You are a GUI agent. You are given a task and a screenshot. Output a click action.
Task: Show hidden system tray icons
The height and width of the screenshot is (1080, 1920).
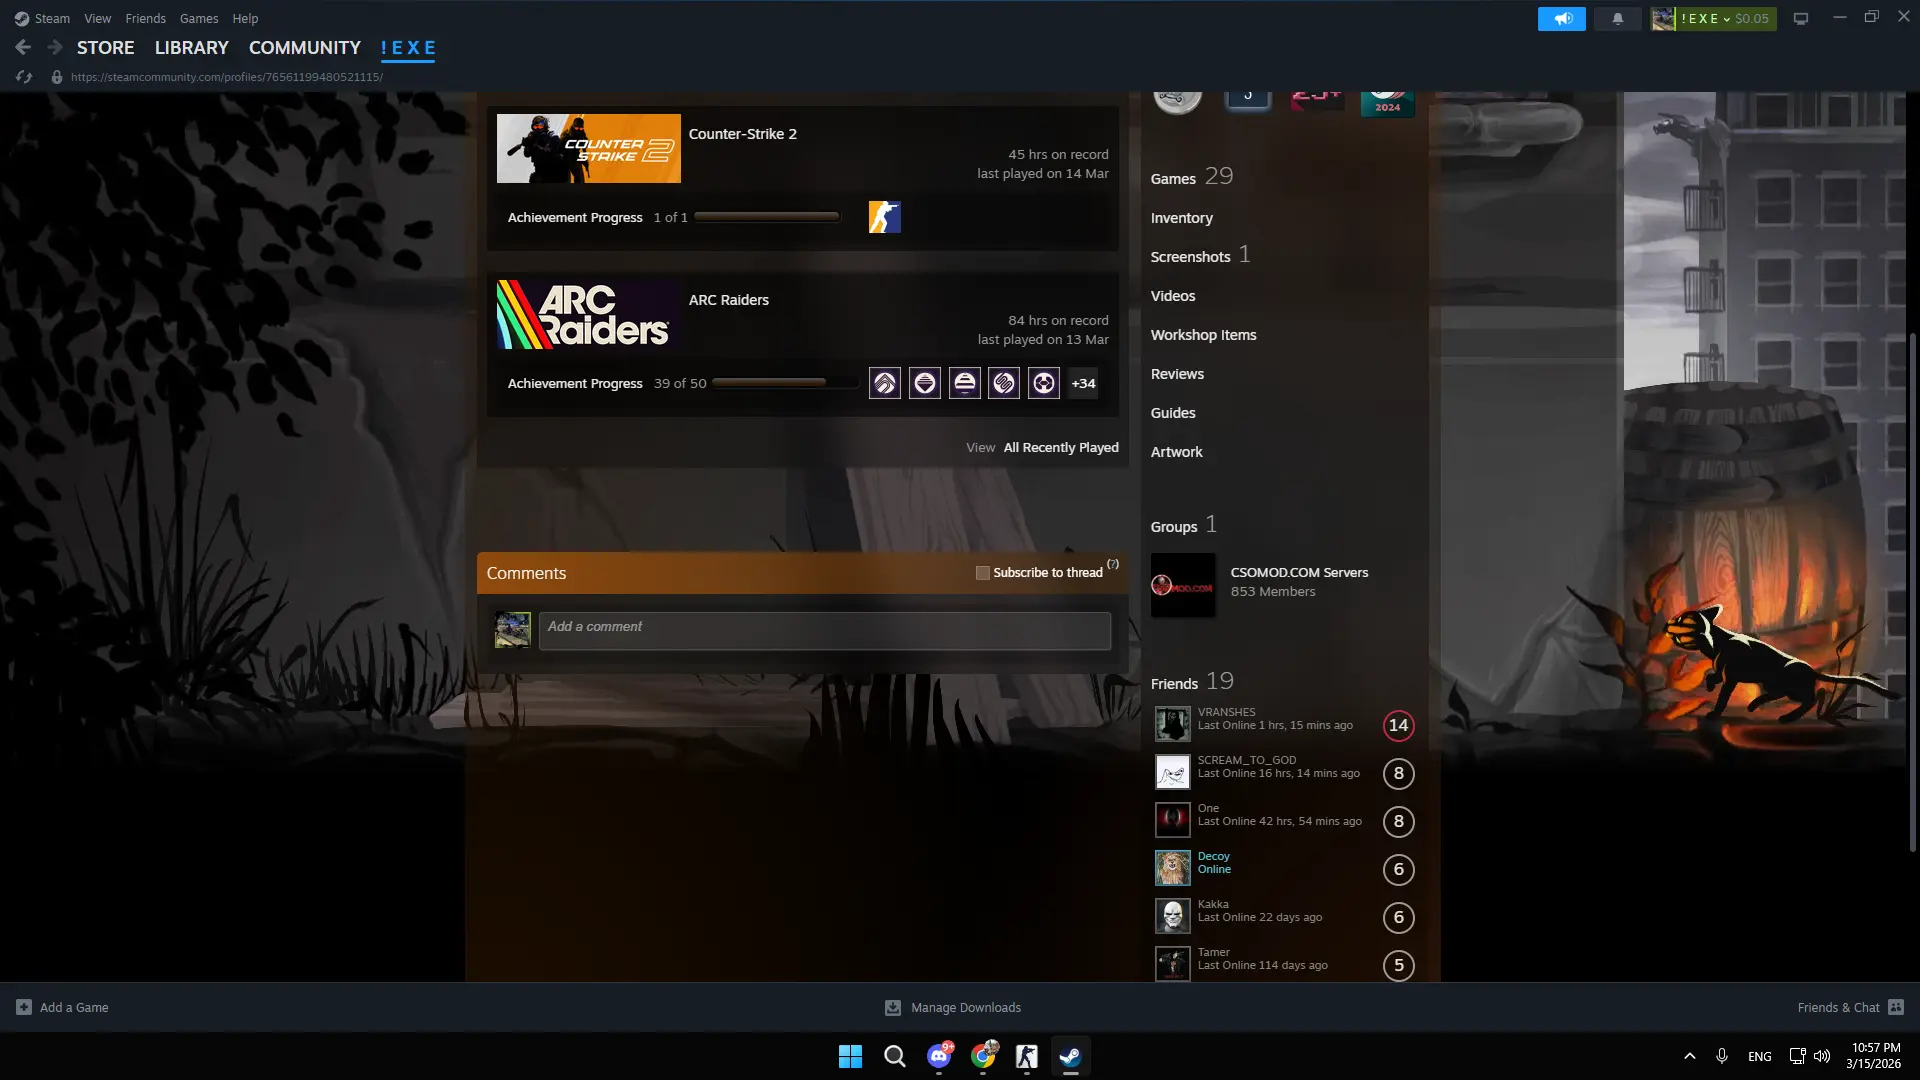coord(1690,1056)
